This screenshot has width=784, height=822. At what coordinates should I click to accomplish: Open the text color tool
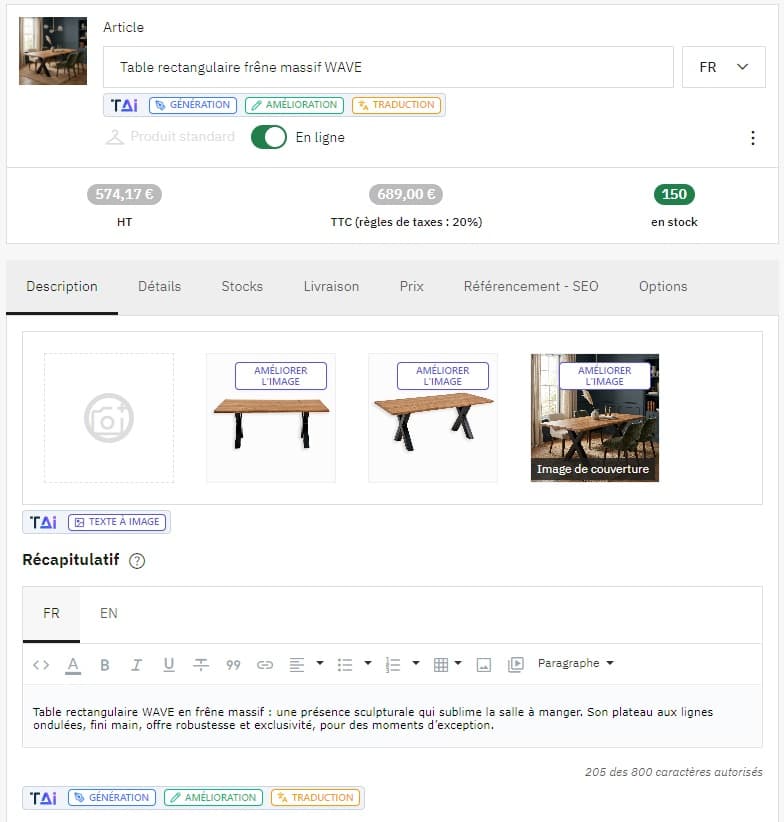coord(73,665)
